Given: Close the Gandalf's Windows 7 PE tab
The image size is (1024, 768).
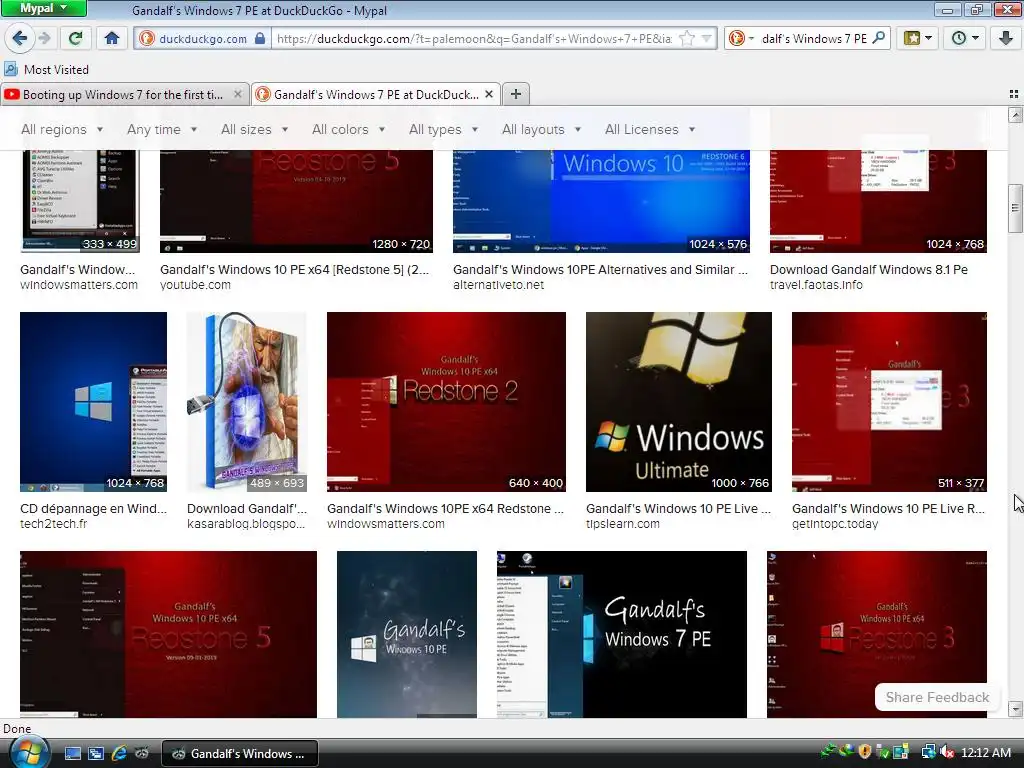Looking at the screenshot, I should coord(488,95).
